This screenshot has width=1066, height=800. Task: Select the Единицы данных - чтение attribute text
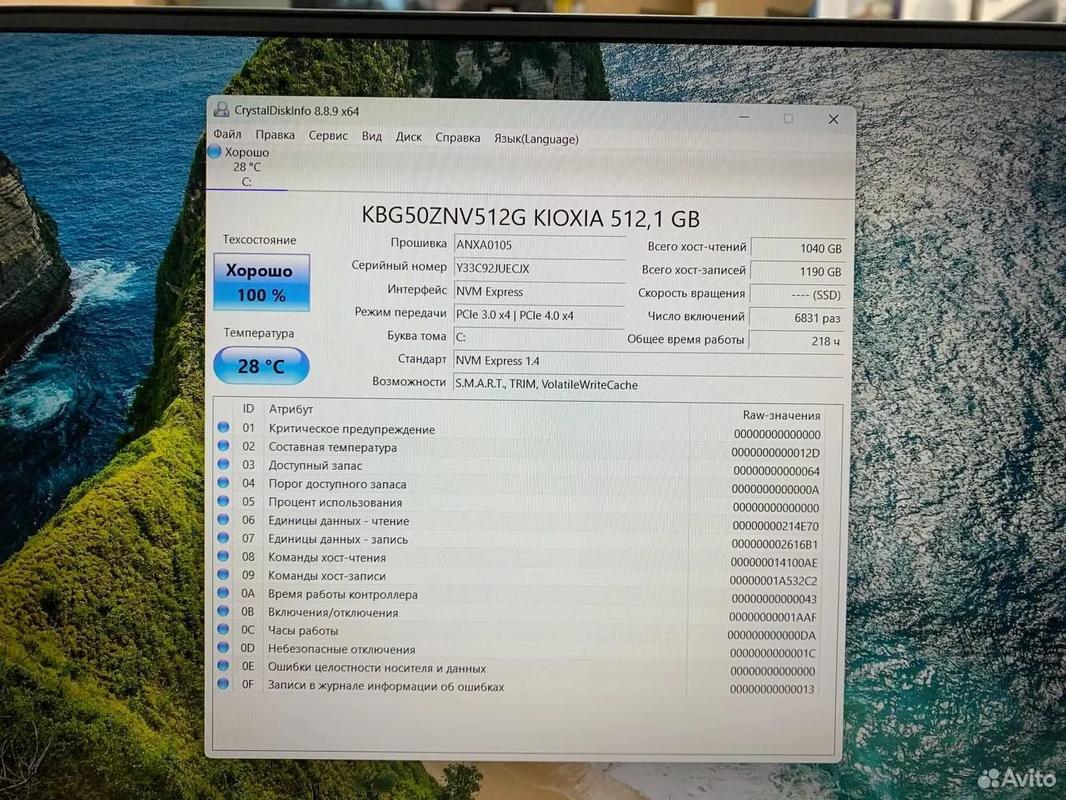339,521
